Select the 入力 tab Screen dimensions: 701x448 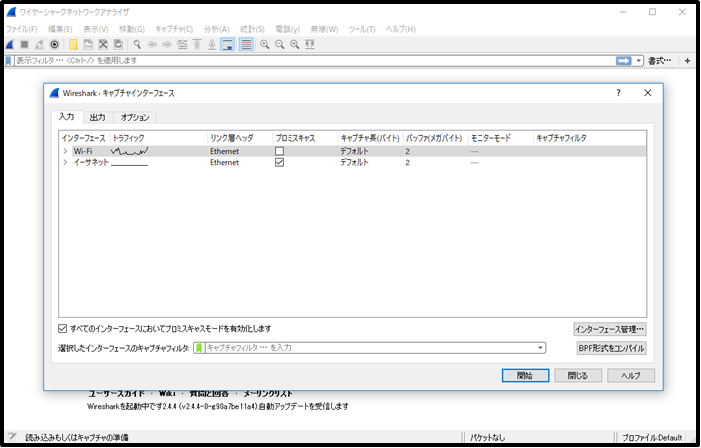coord(67,117)
